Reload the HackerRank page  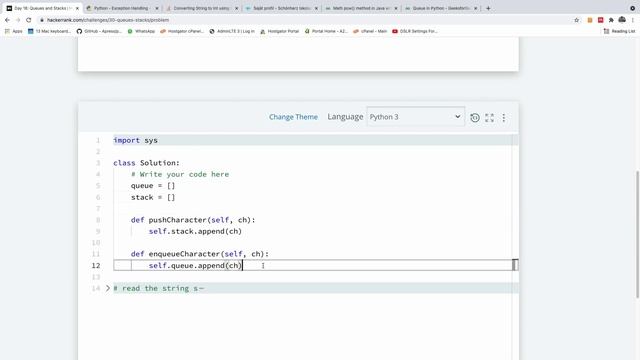(x=29, y=20)
